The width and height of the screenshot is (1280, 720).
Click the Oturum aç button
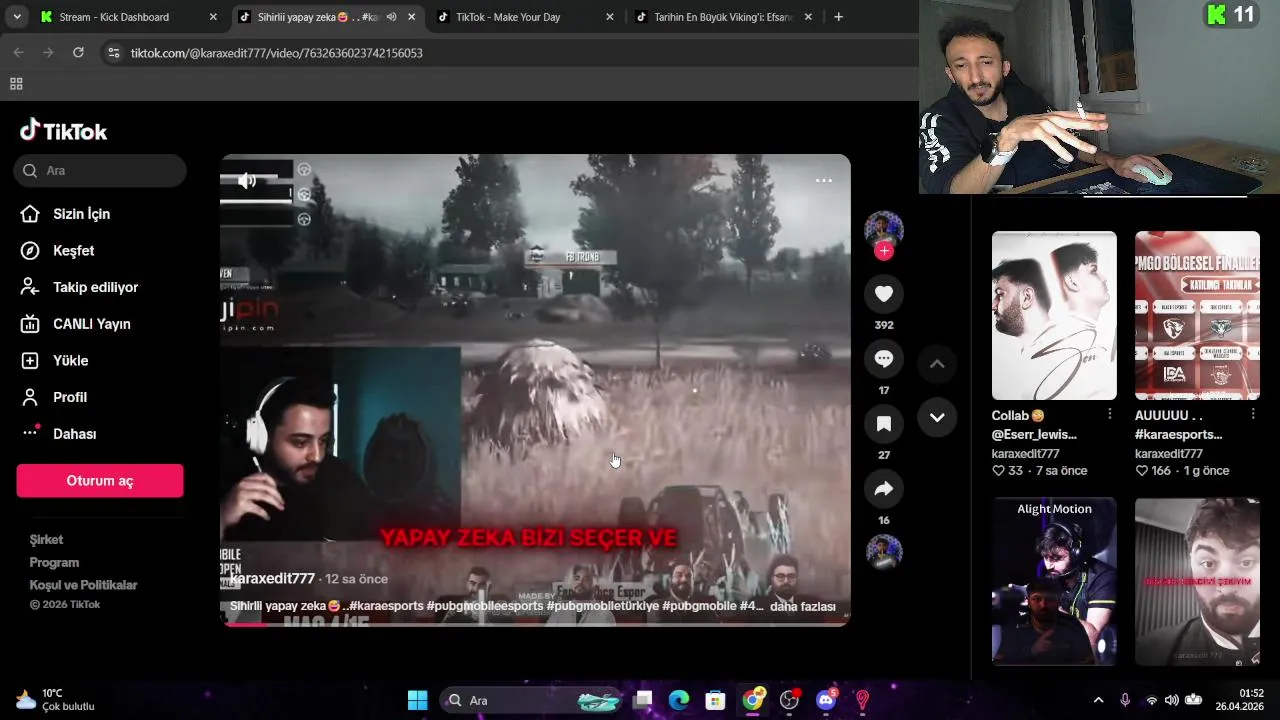tap(100, 481)
